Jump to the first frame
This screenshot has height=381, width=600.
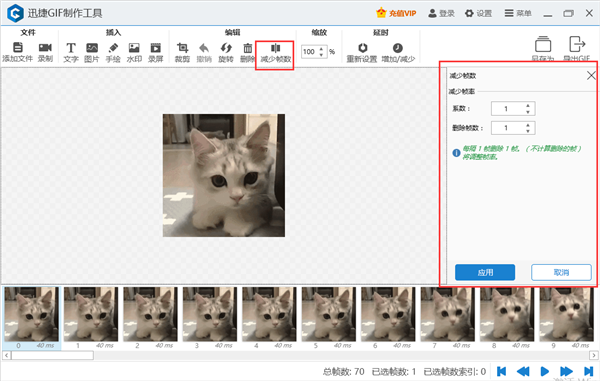click(501, 371)
